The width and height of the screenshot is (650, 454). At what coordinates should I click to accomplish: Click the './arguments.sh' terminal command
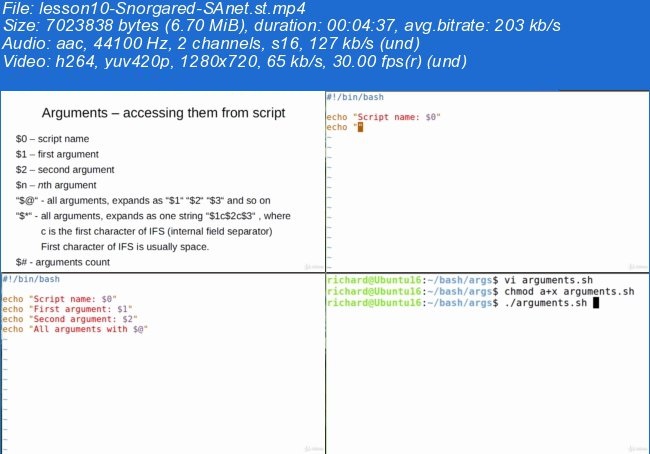click(546, 303)
